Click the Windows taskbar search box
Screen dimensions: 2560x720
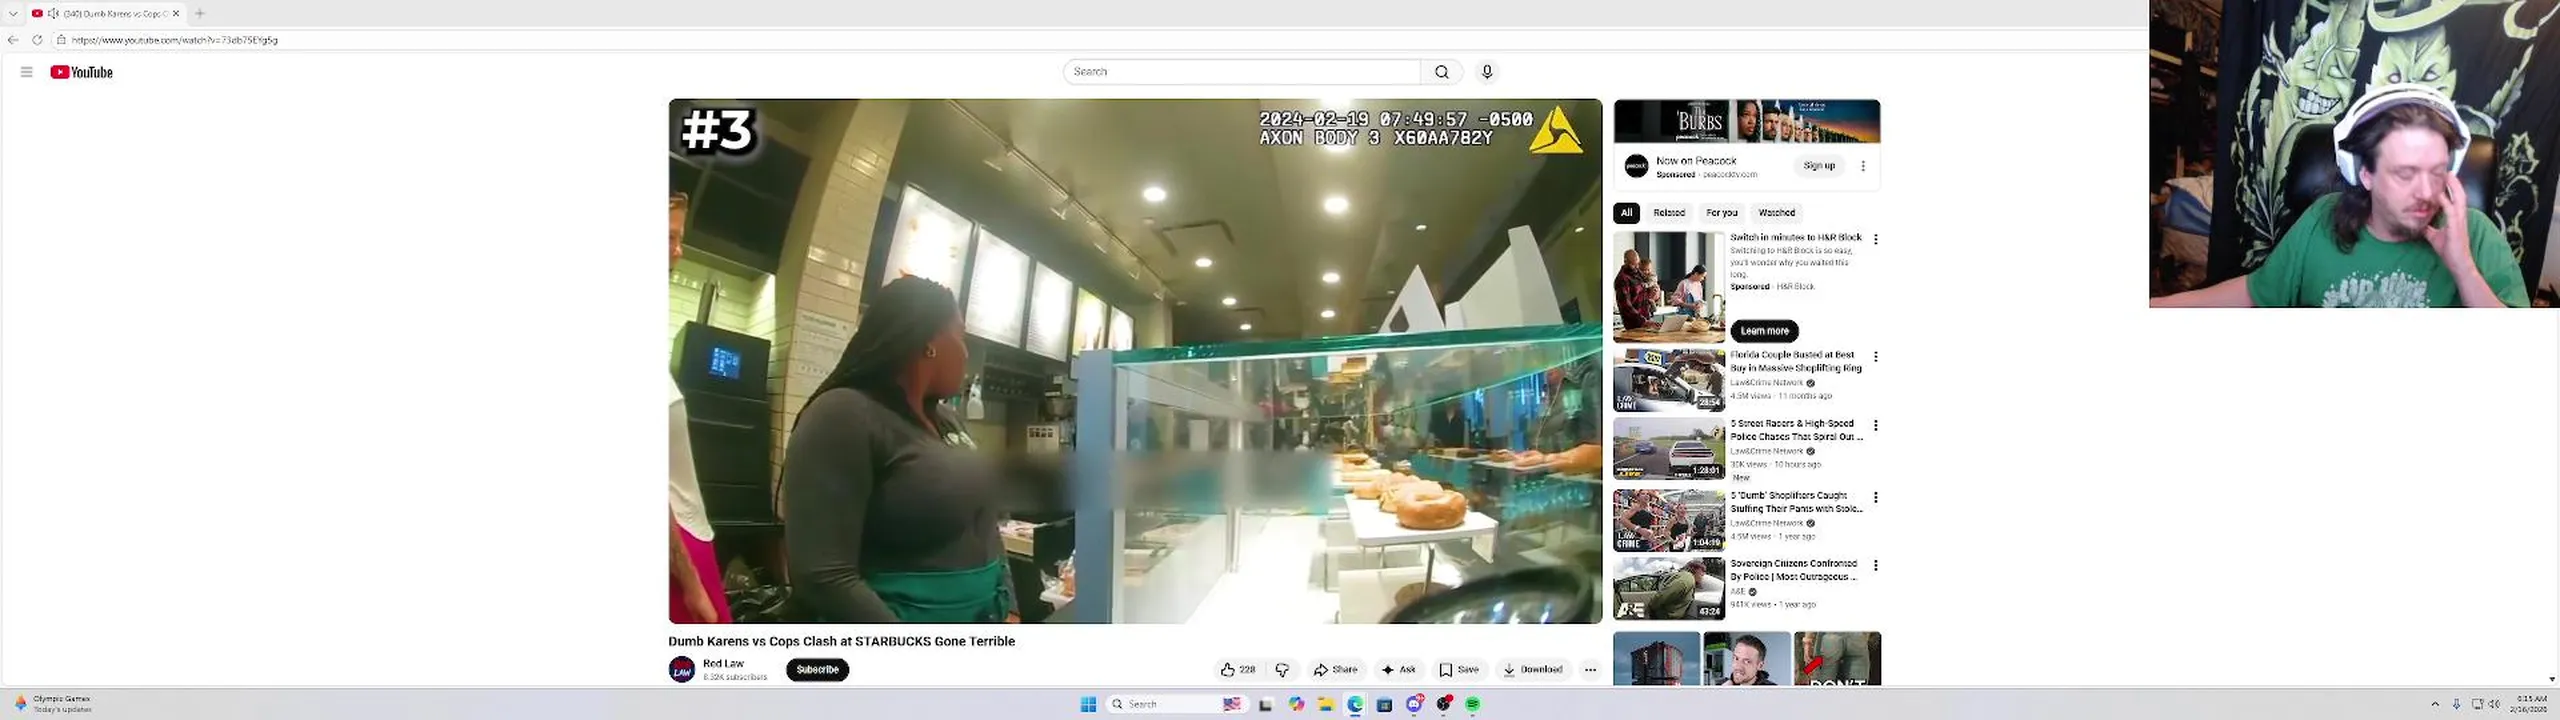click(x=1175, y=705)
